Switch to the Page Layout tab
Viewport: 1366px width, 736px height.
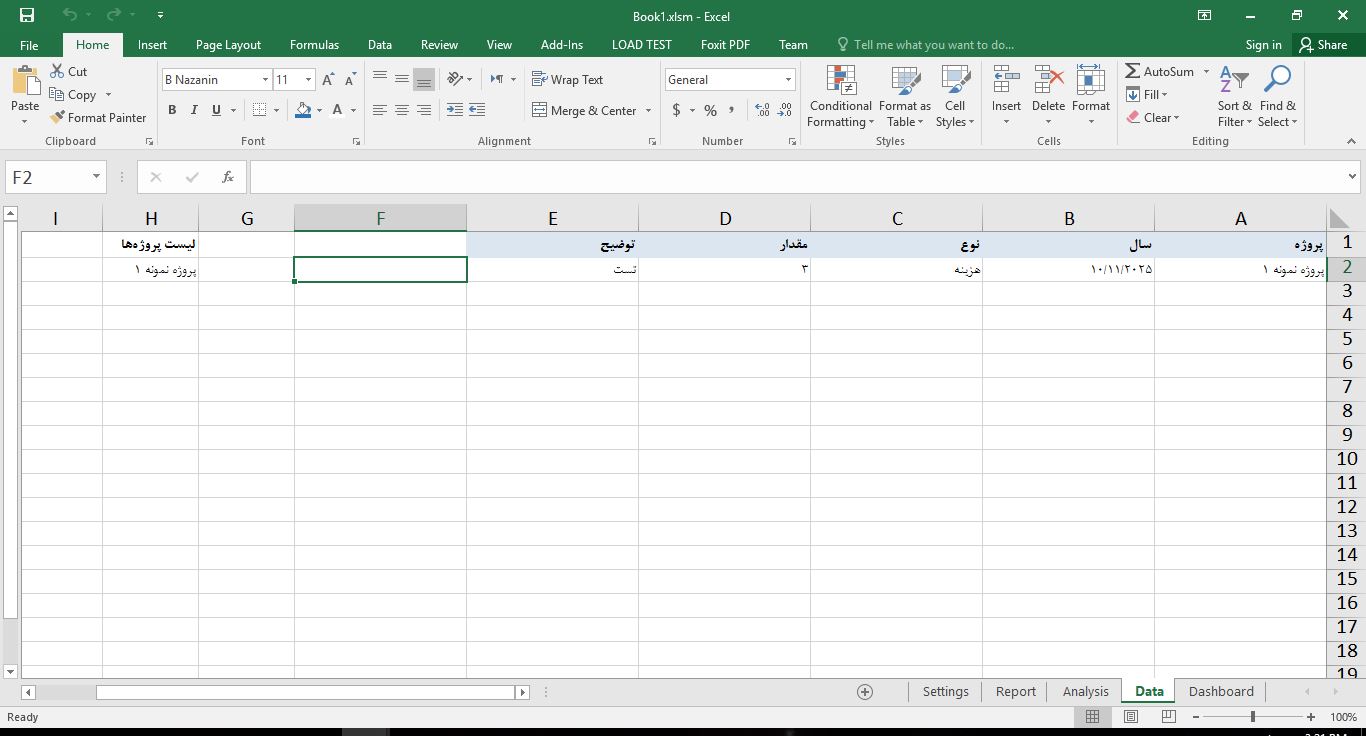pos(228,45)
